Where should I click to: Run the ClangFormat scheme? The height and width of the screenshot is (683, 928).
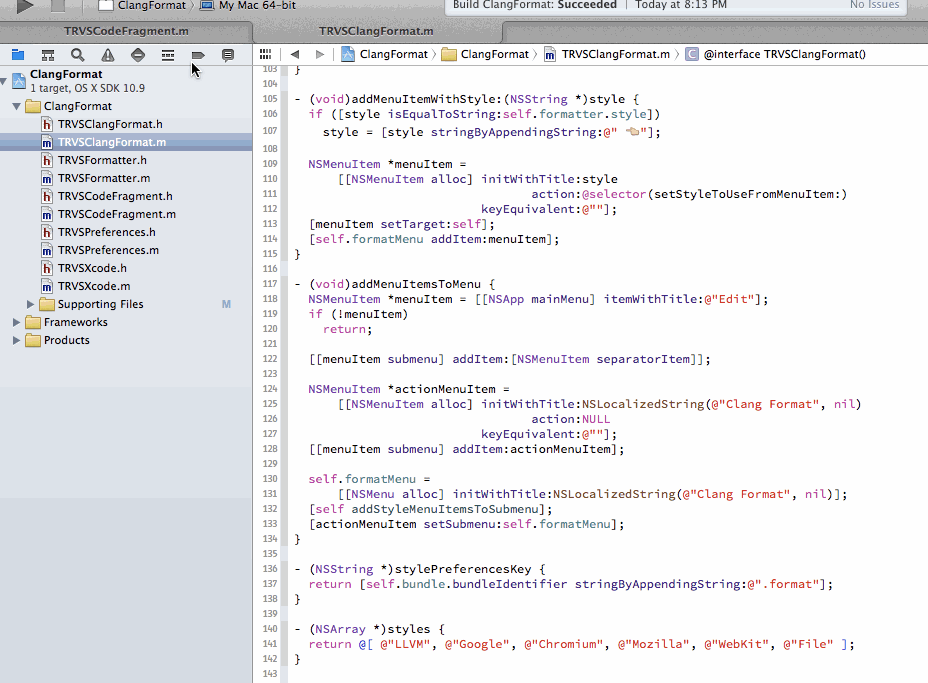pyautogui.click(x=25, y=6)
